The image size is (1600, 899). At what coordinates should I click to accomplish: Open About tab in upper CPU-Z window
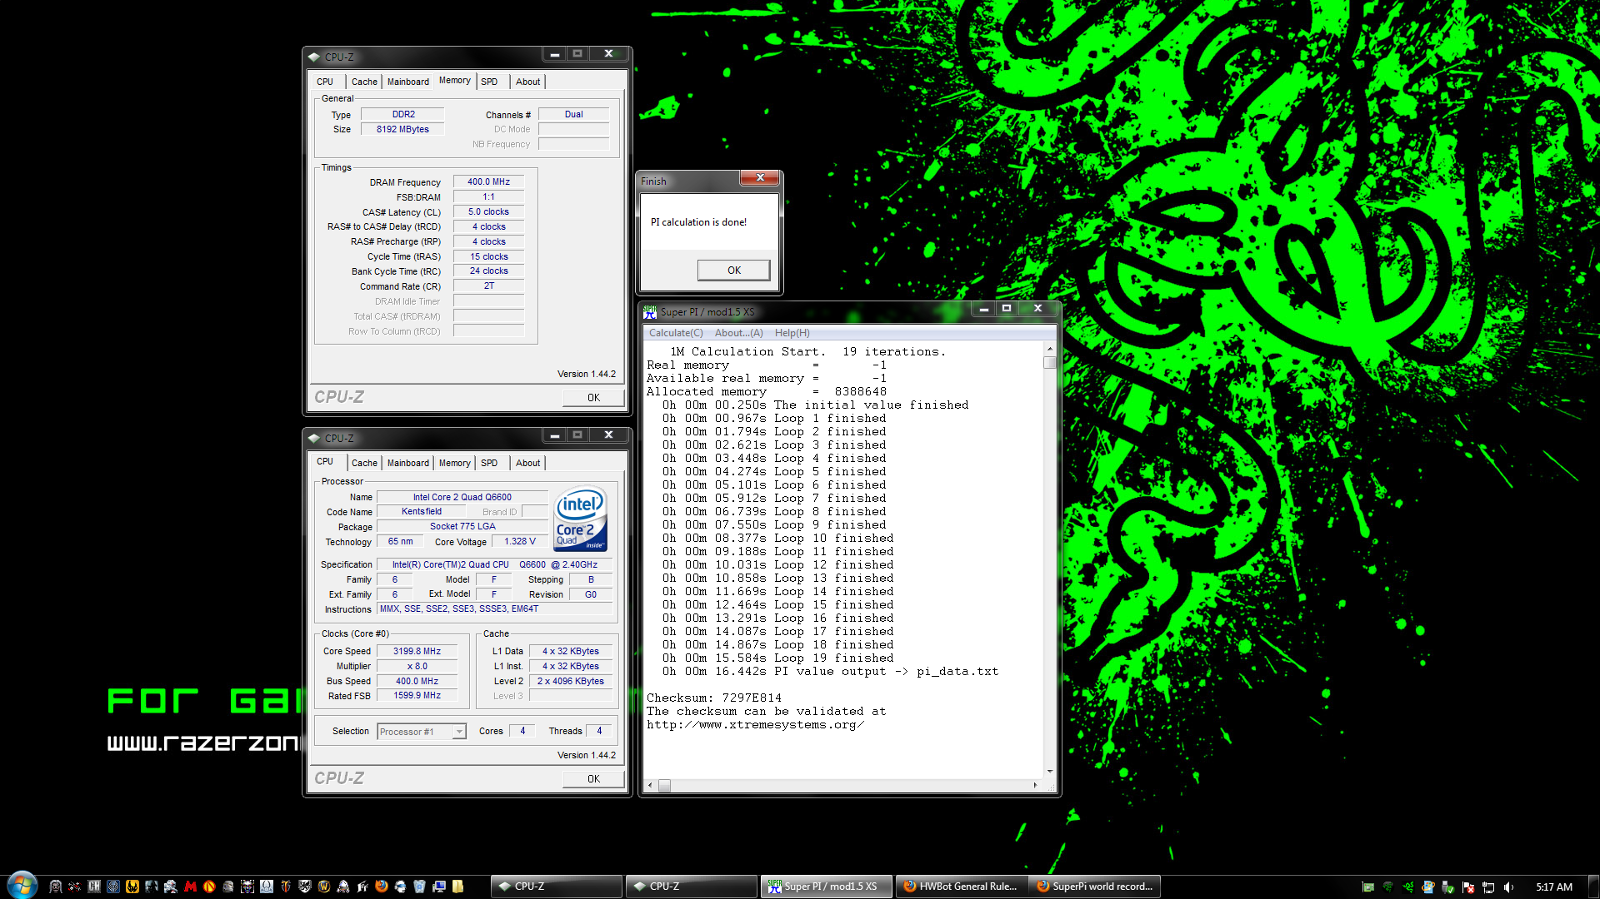(x=528, y=82)
